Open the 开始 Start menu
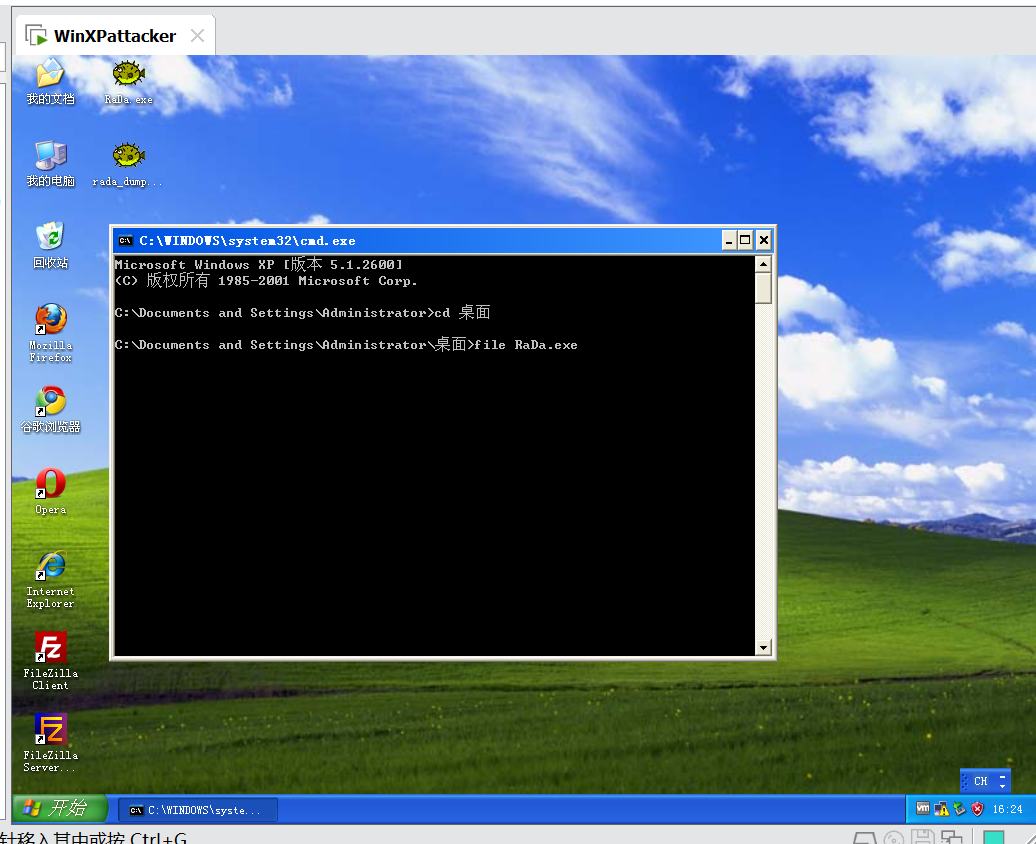The image size is (1036, 844). tap(59, 808)
